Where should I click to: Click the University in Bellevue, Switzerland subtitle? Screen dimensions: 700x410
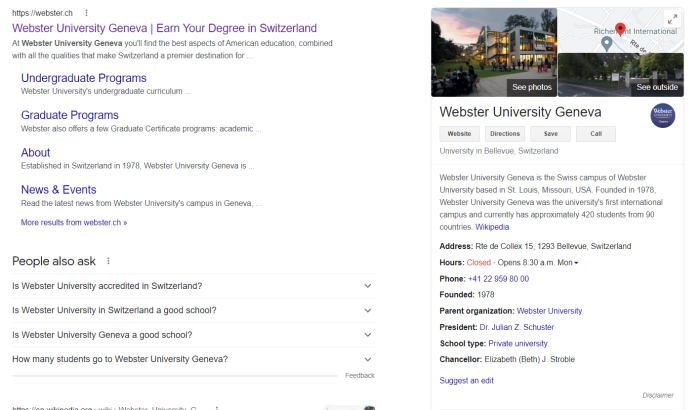(x=499, y=151)
